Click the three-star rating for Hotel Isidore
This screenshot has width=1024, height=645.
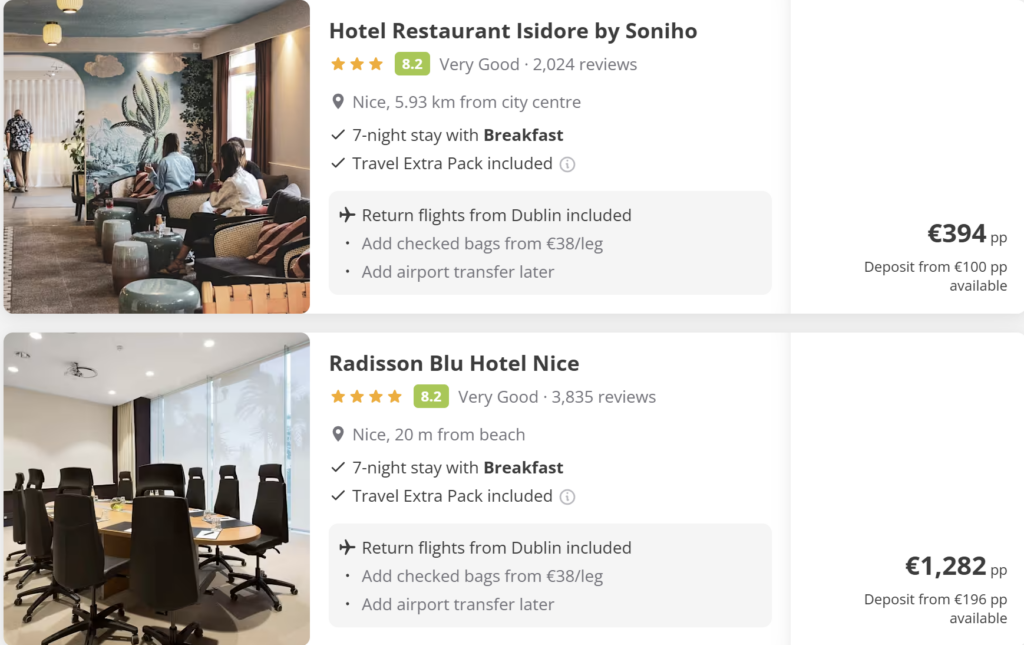(356, 62)
